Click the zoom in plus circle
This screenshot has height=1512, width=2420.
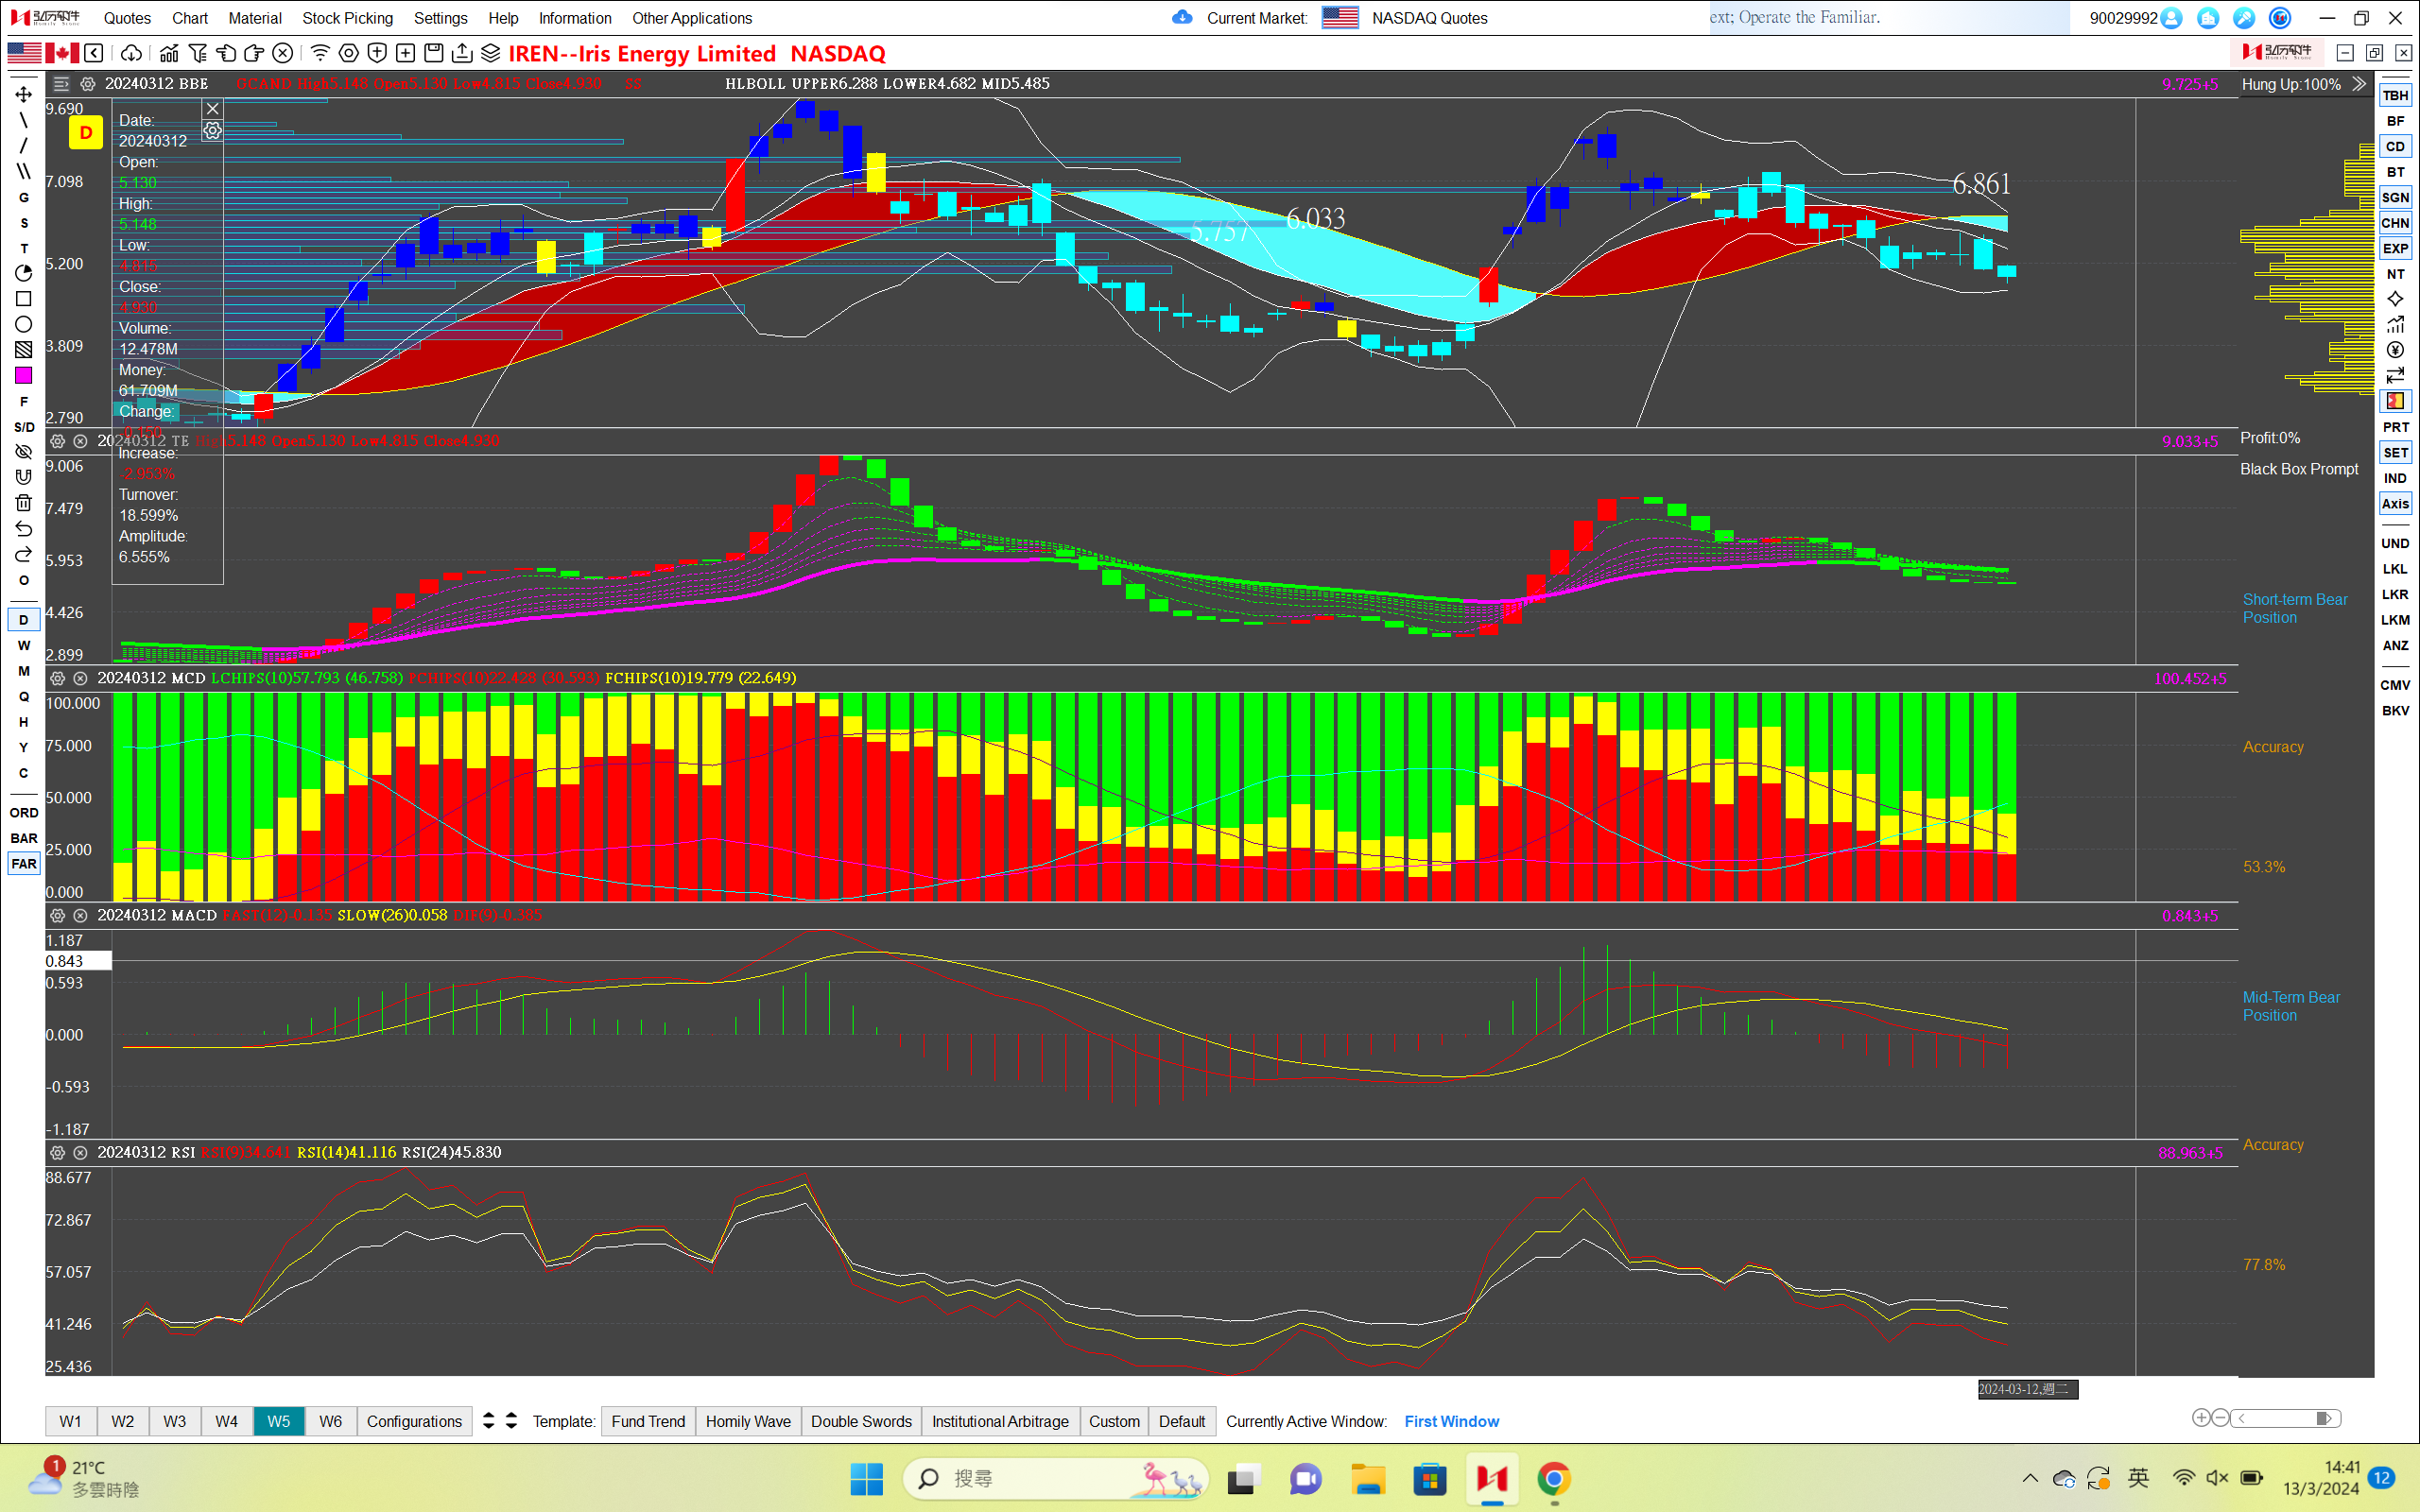tap(2201, 1418)
